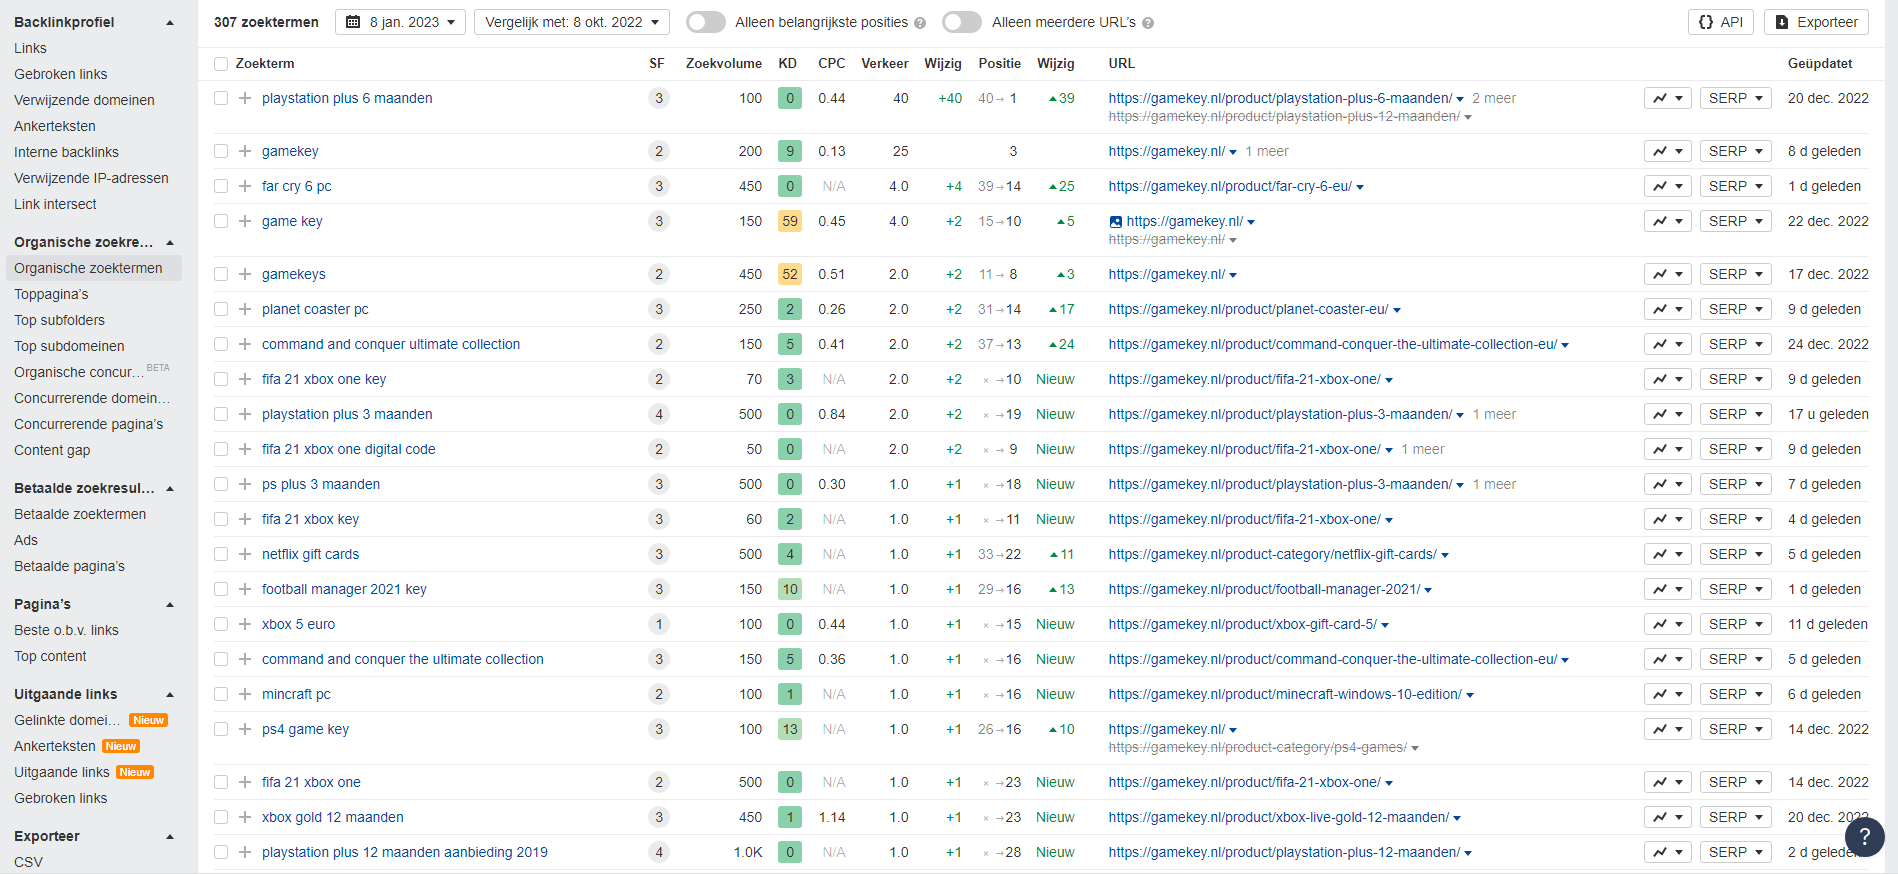Open 'Content gap' in sidebar

[52, 450]
